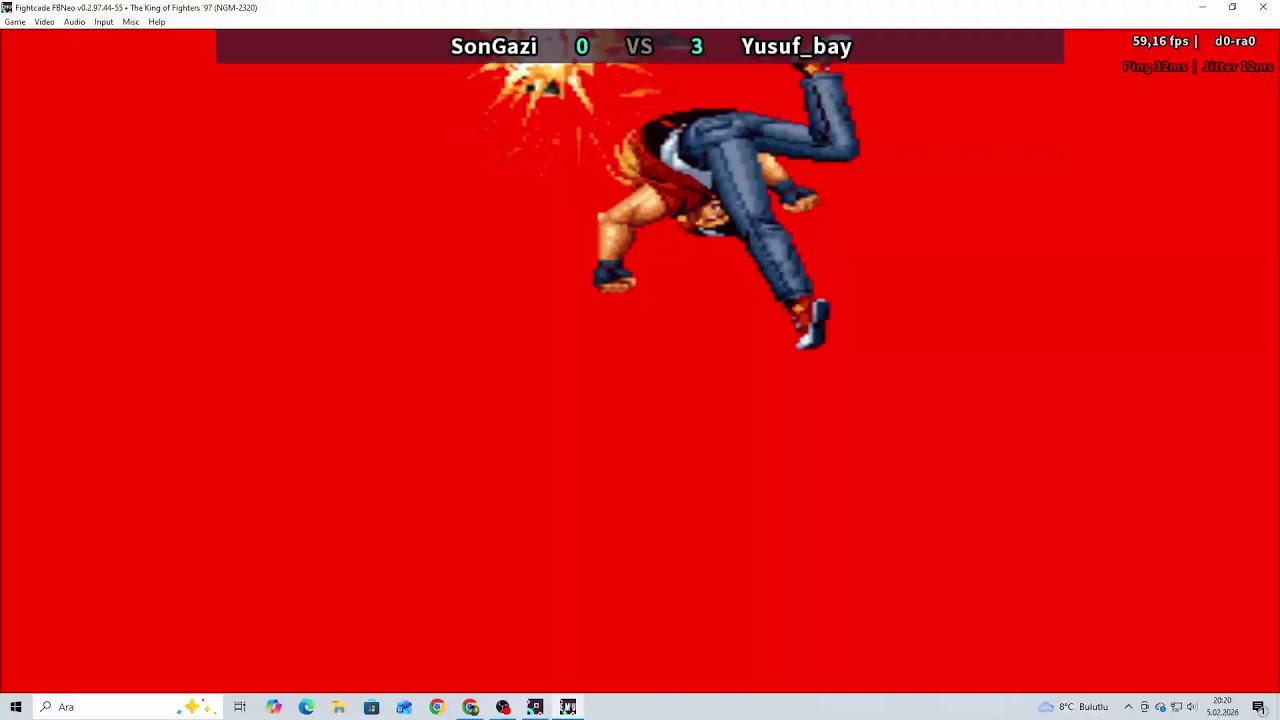Open Microsoft Edge from the taskbar
Image resolution: width=1280 pixels, height=720 pixels.
pyautogui.click(x=306, y=707)
